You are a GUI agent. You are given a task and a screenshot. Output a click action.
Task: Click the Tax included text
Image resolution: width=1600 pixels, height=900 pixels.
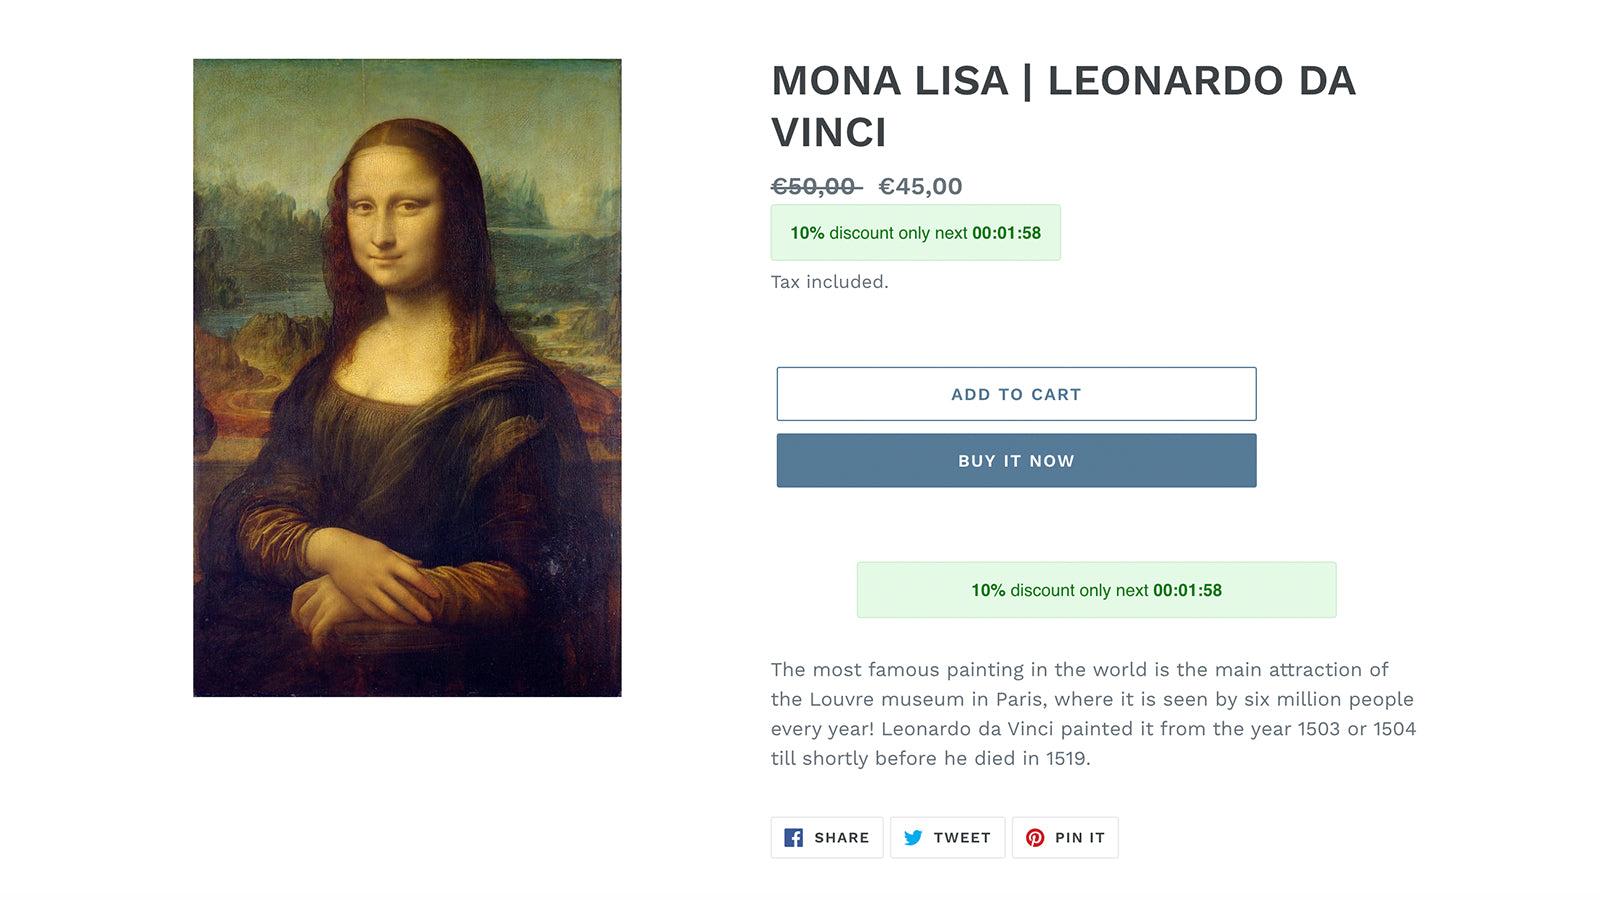tap(829, 282)
